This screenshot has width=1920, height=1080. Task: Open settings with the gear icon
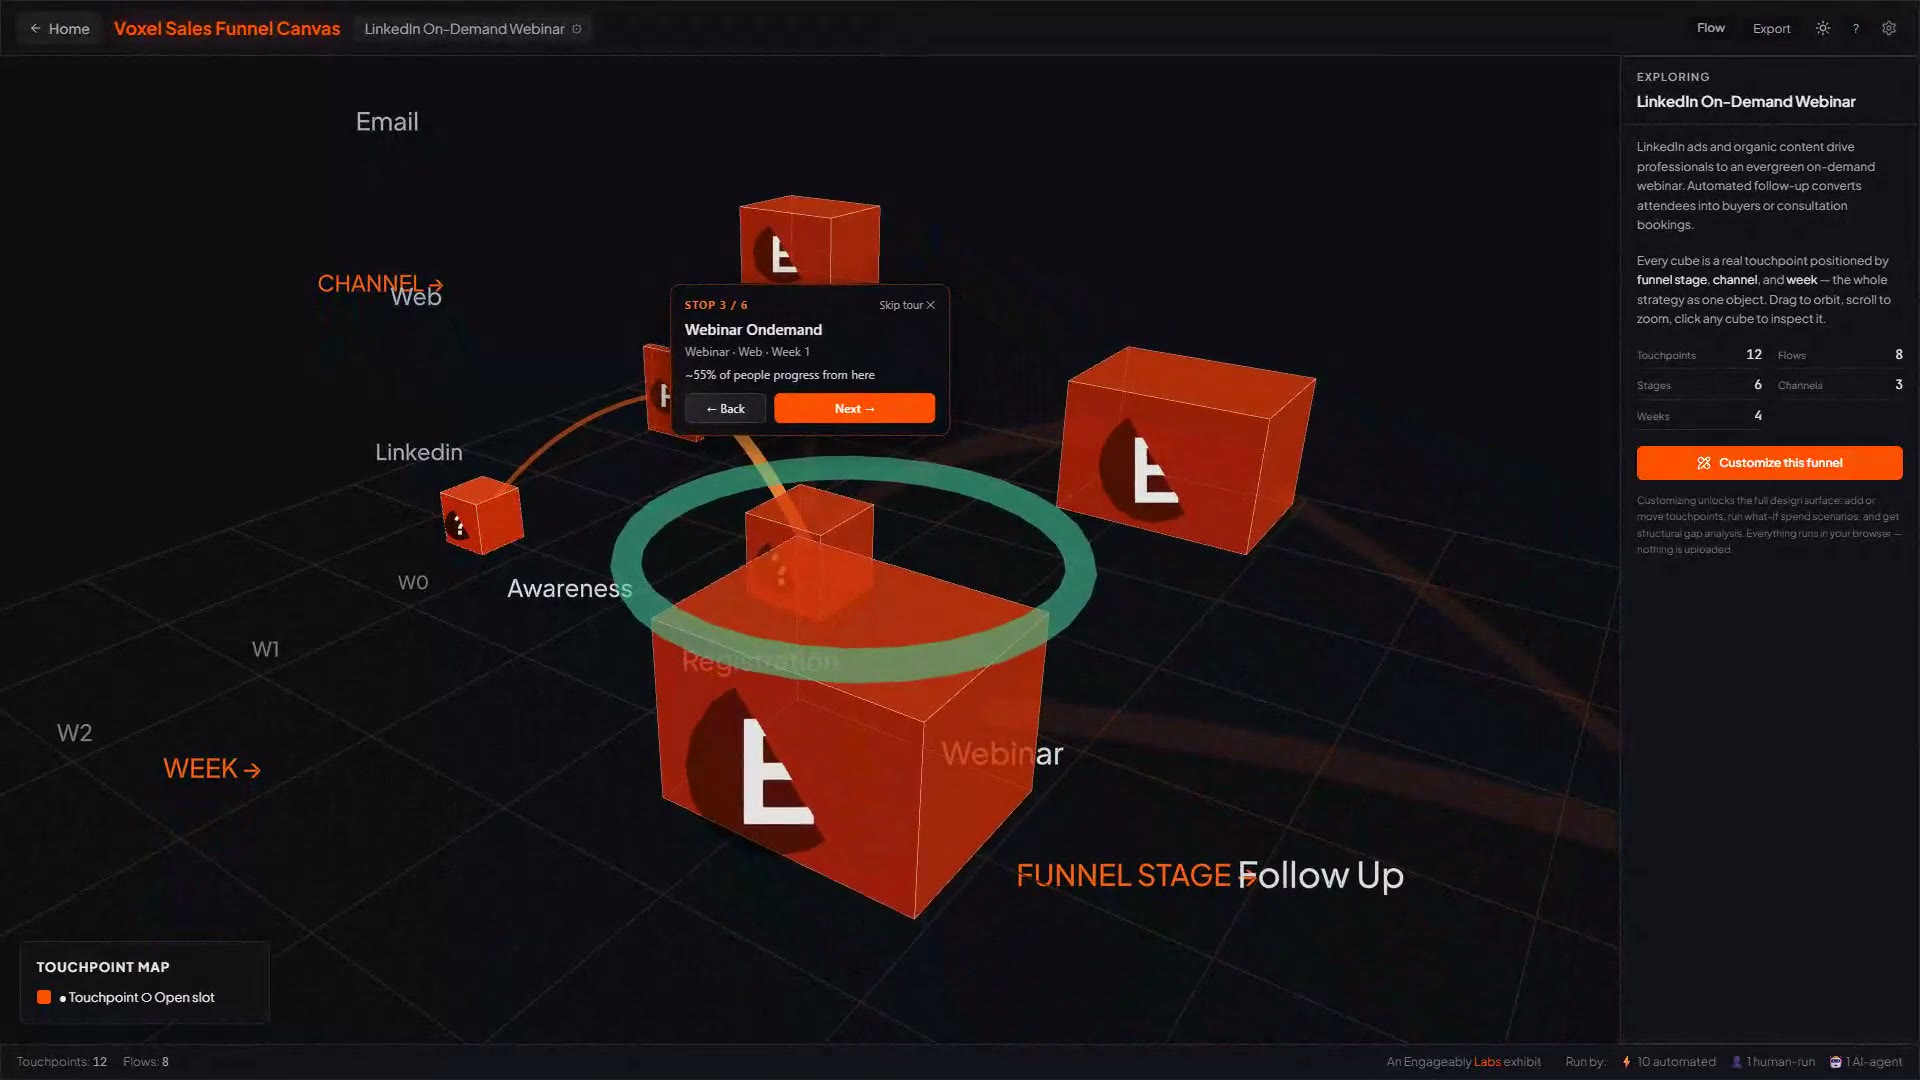tap(1889, 28)
